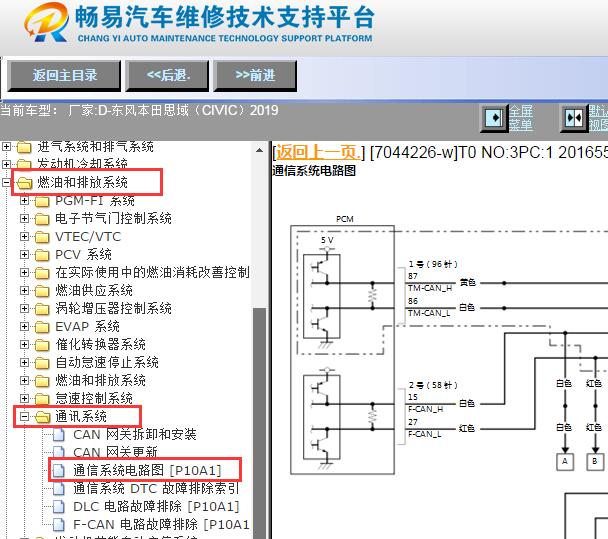Click the full-screen menu icon
608x539 pixels.
494,117
